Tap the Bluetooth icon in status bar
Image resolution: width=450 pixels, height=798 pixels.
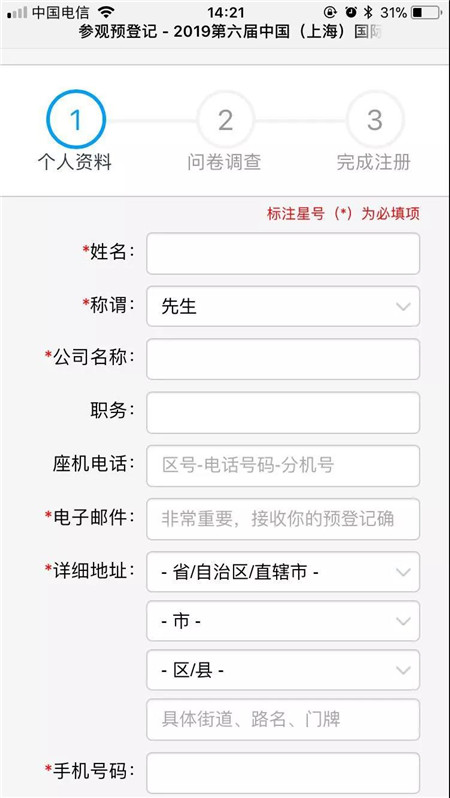pyautogui.click(x=370, y=12)
